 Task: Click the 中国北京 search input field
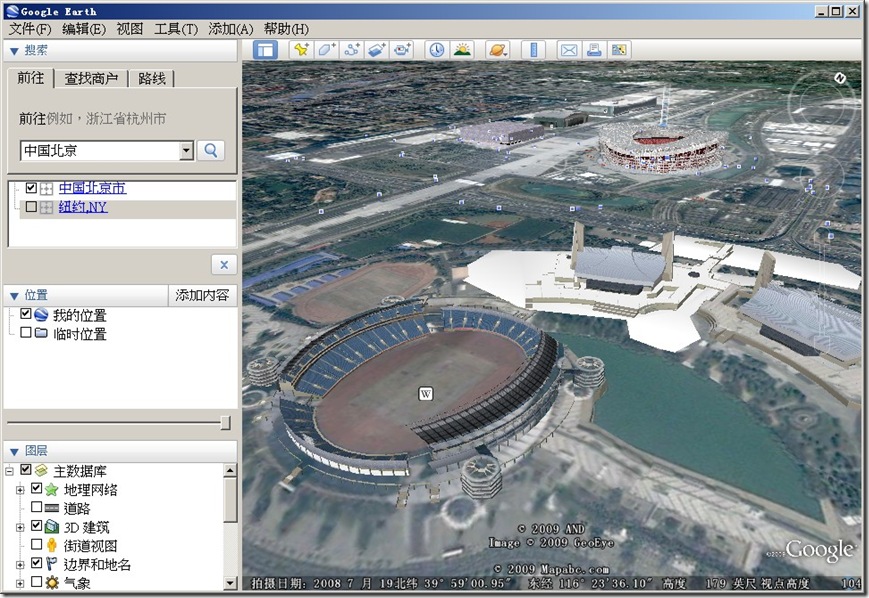(x=100, y=150)
